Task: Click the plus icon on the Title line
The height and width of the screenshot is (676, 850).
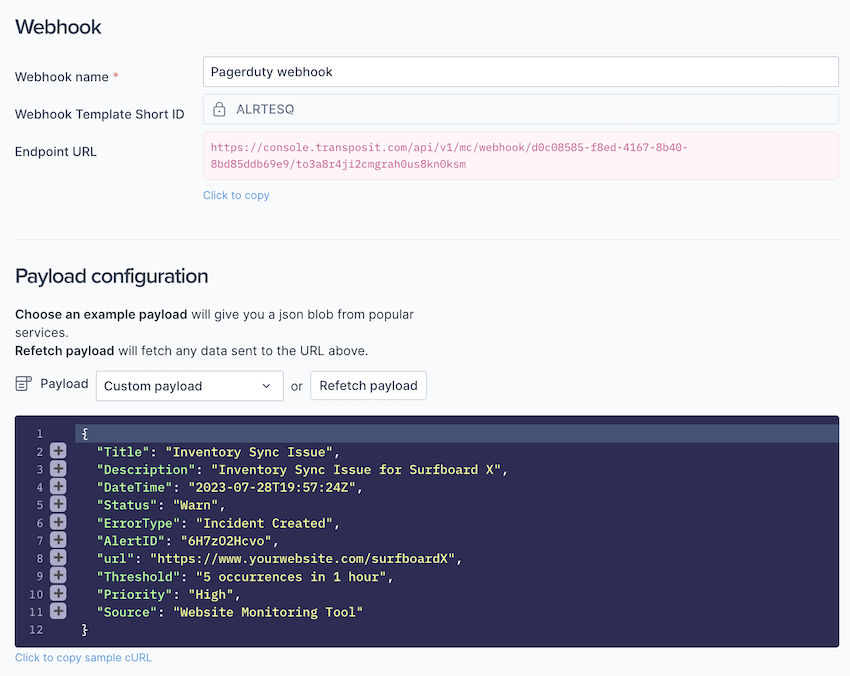Action: [x=58, y=452]
